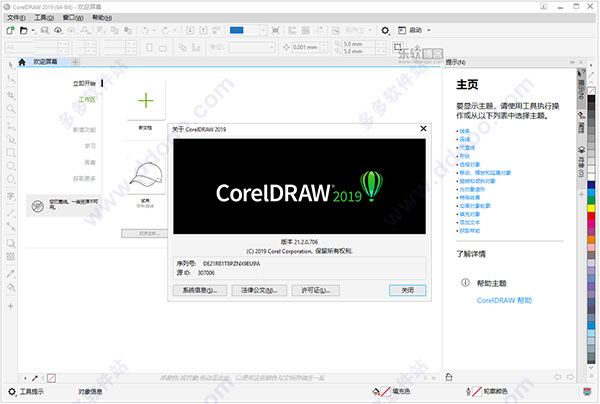This screenshot has width=600, height=404.
Task: Select the Zoom magnifier tool
Action: pyautogui.click(x=11, y=109)
